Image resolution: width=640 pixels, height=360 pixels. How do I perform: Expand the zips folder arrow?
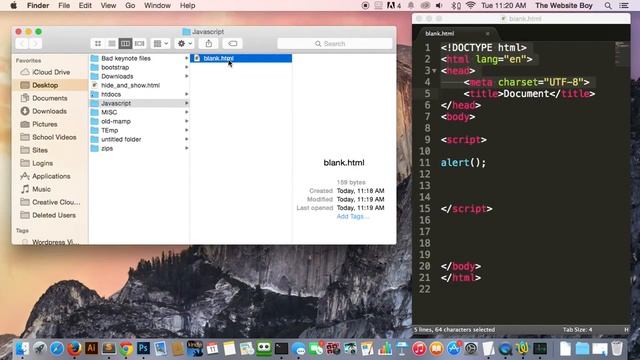click(187, 148)
